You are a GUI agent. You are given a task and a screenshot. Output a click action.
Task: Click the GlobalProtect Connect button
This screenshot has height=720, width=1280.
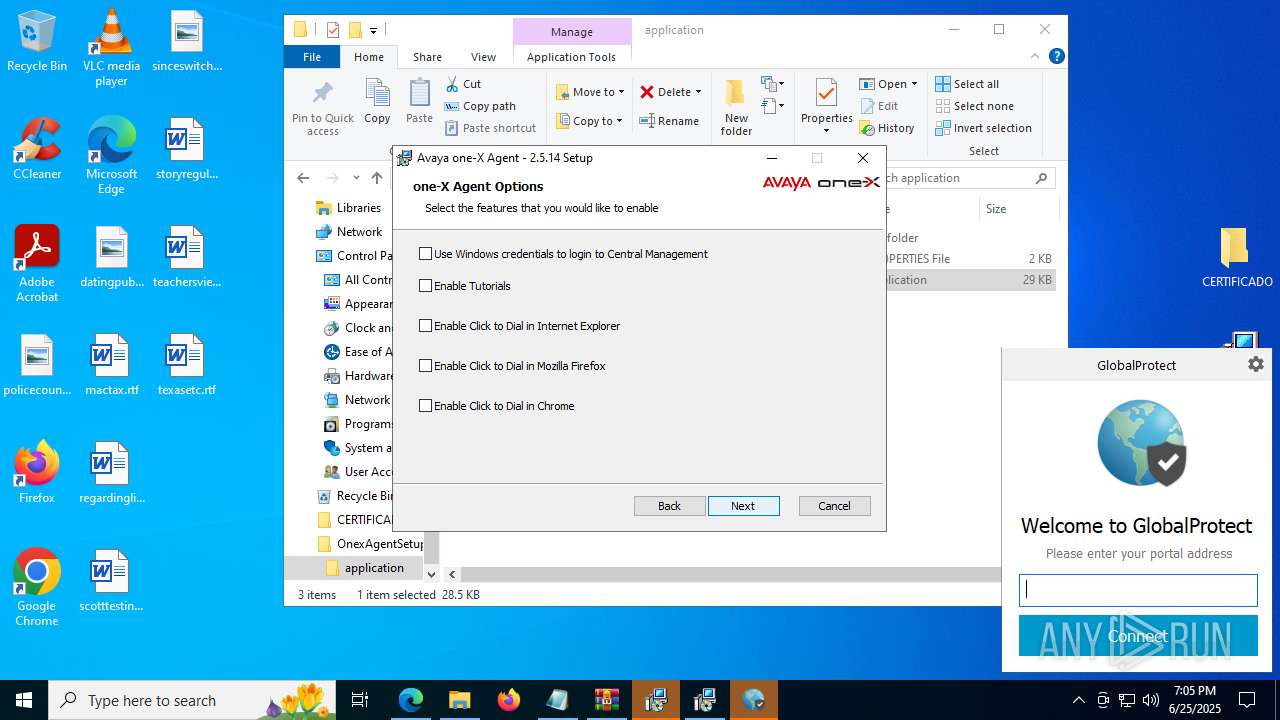[x=1138, y=636]
